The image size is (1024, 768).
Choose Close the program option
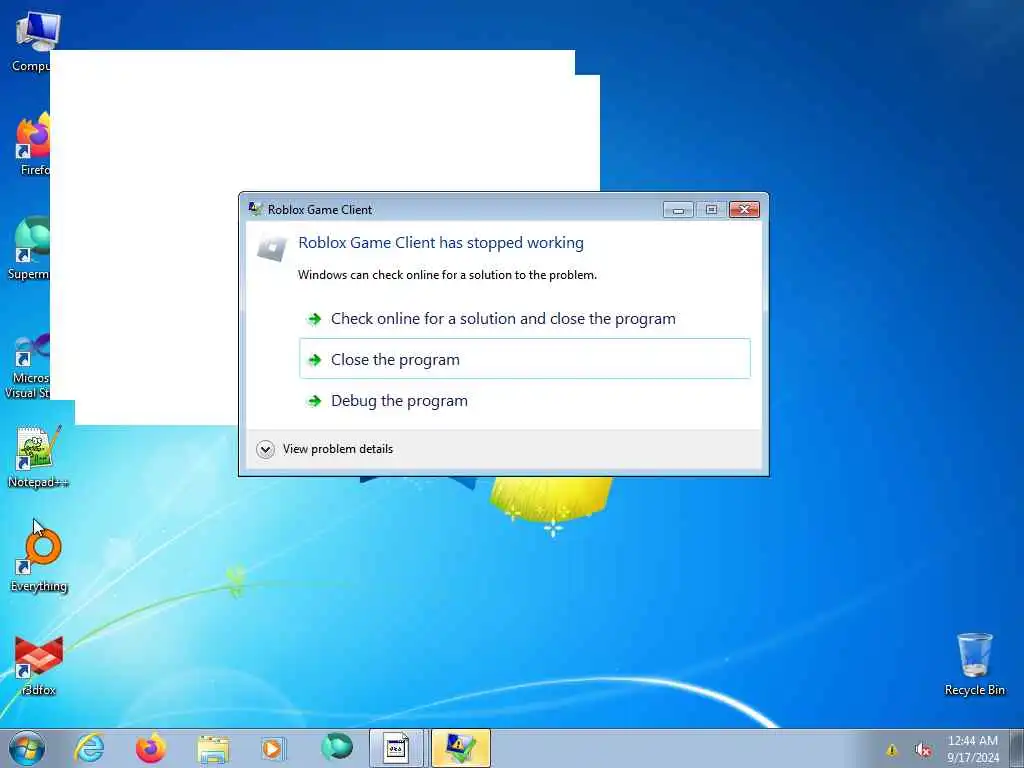[524, 359]
